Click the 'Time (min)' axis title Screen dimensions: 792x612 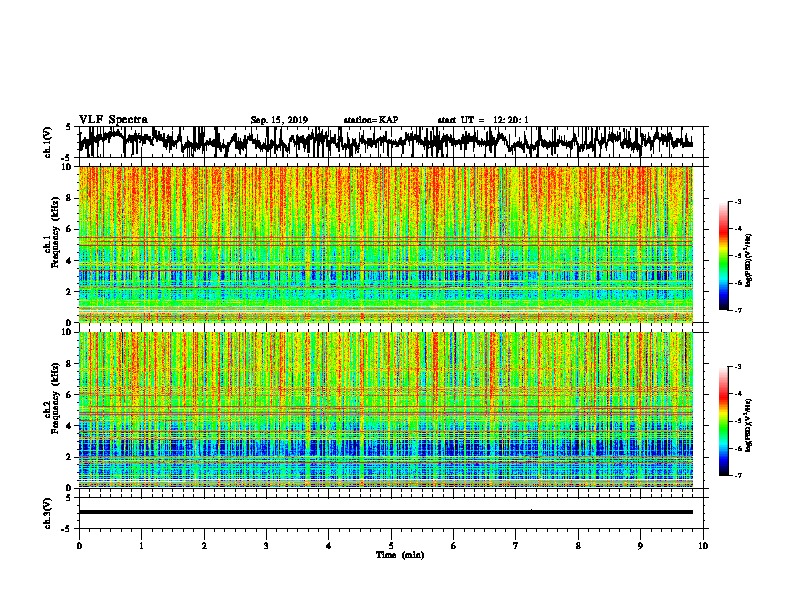click(x=400, y=555)
